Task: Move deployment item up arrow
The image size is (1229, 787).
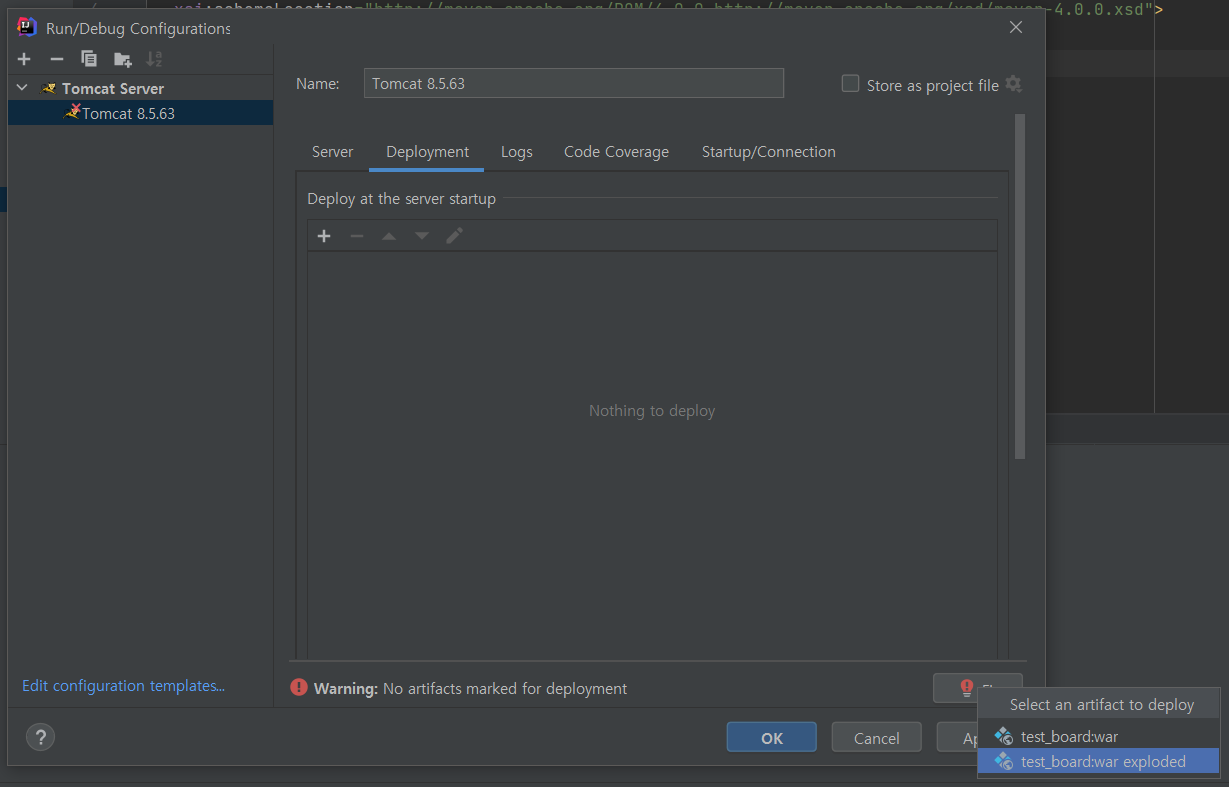Action: (389, 236)
